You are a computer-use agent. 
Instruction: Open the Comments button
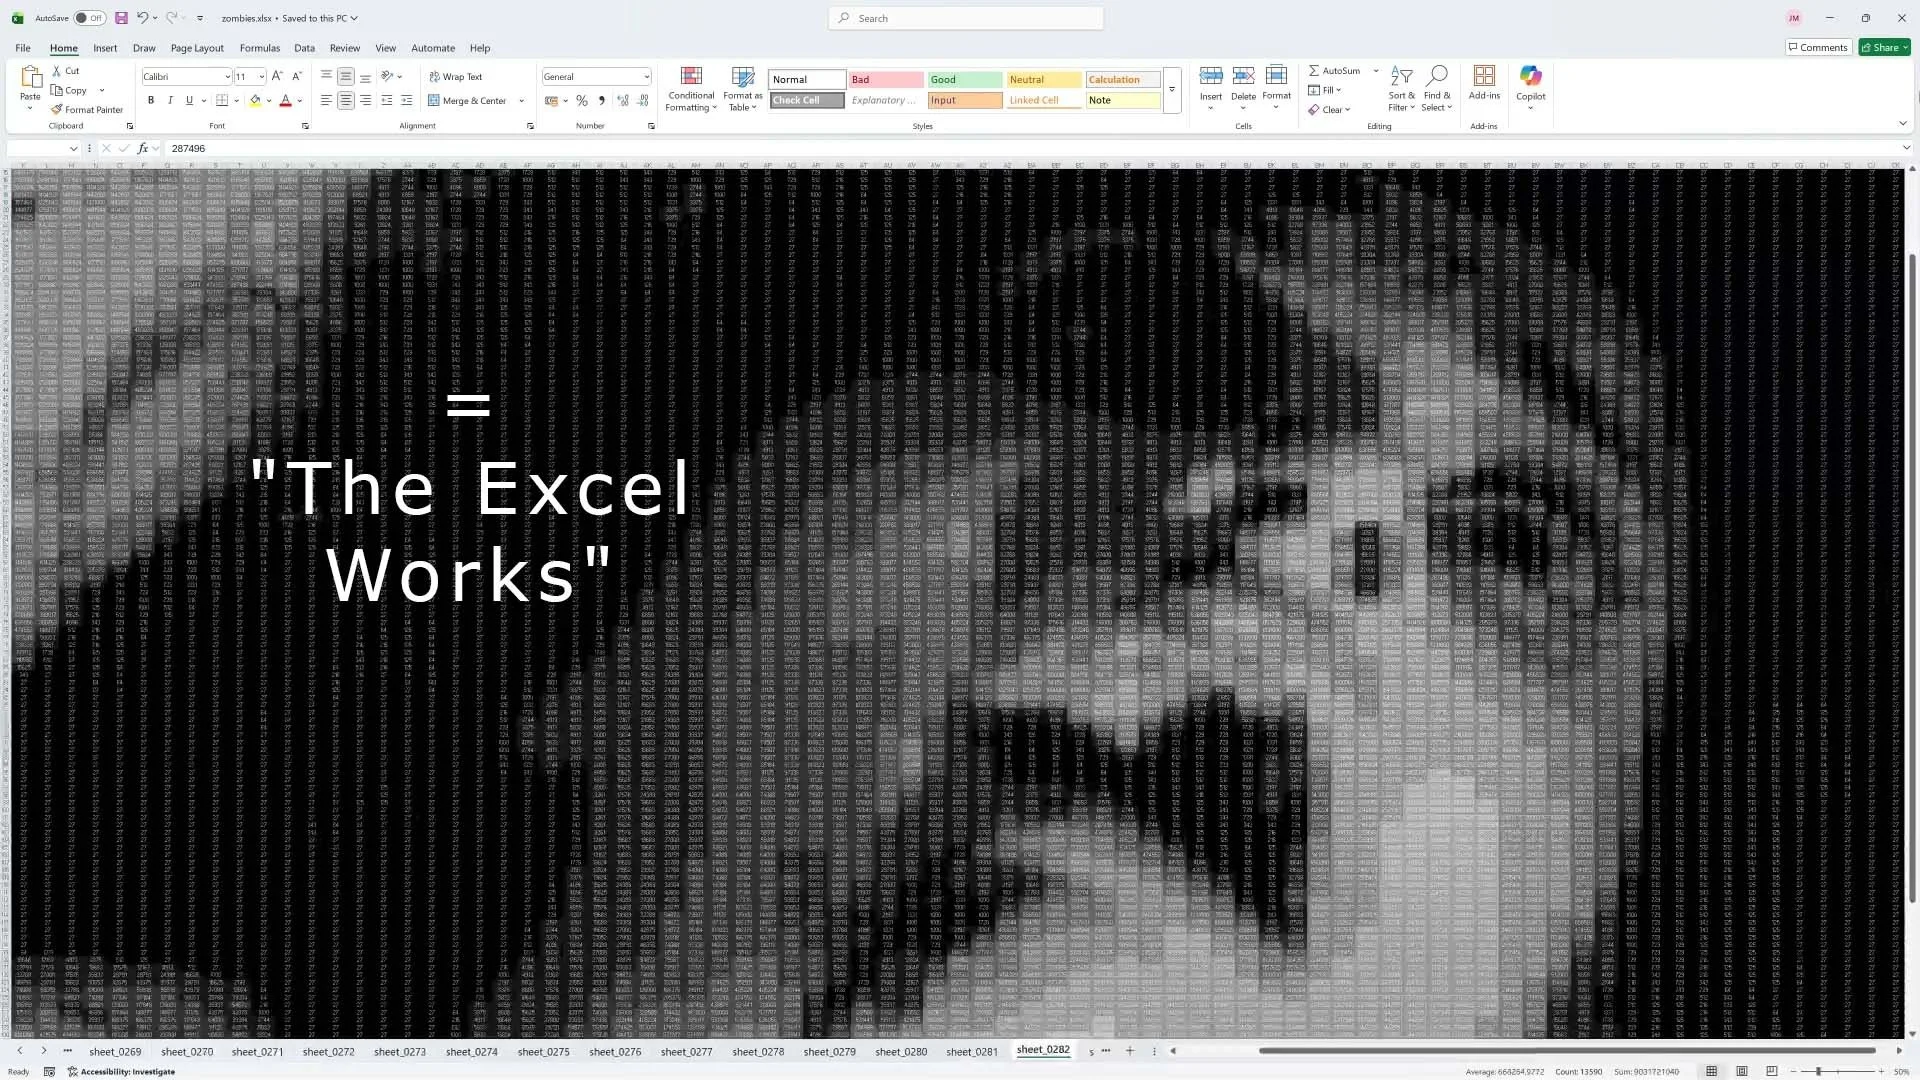(x=1817, y=47)
